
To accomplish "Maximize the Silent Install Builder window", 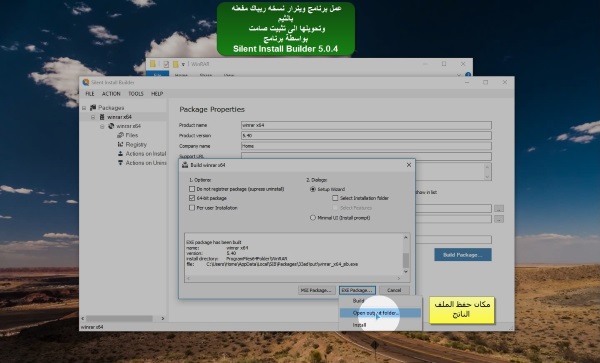I will tap(485, 82).
